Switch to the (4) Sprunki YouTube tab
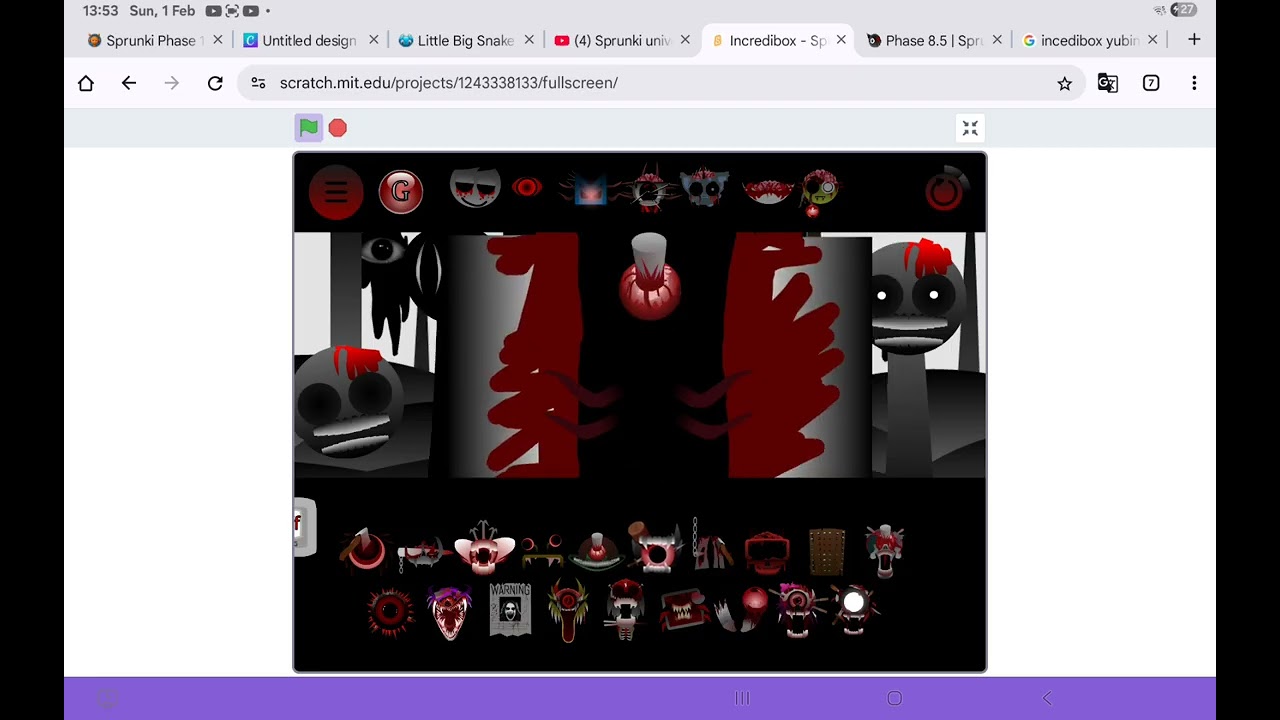Viewport: 1280px width, 720px height. 622,40
